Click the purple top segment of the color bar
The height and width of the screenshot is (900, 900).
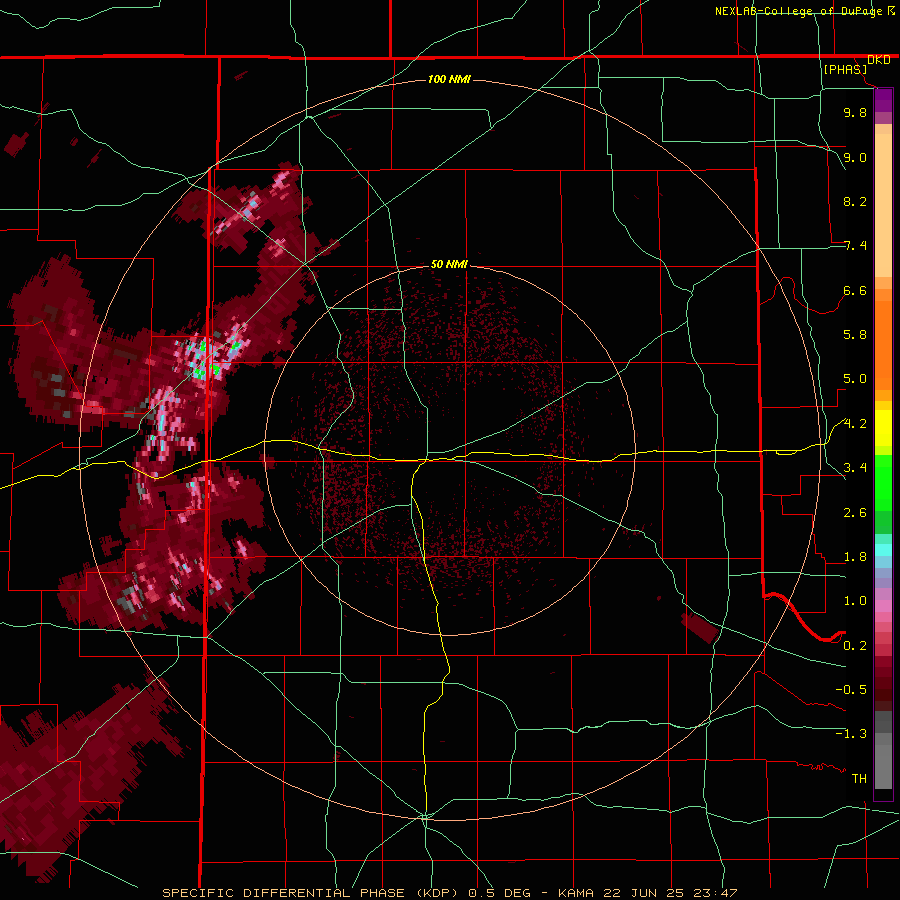coord(883,100)
